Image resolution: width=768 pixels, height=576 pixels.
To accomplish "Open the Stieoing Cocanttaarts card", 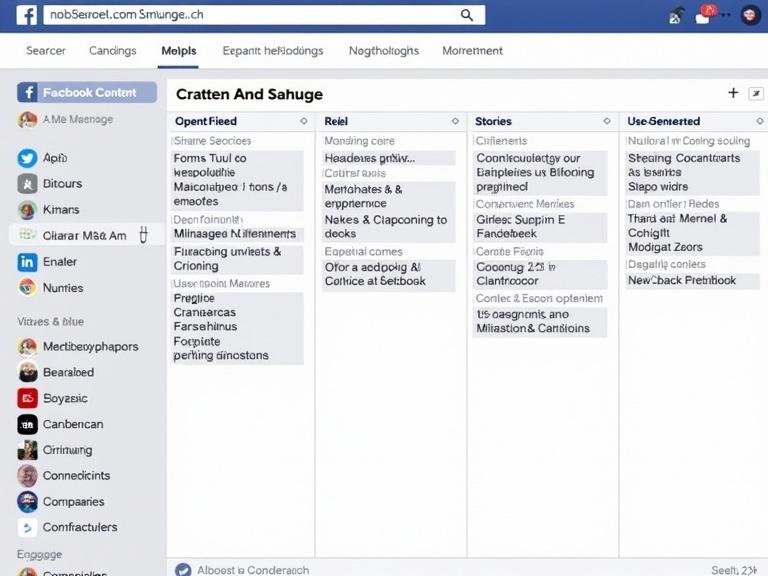I will click(x=693, y=172).
